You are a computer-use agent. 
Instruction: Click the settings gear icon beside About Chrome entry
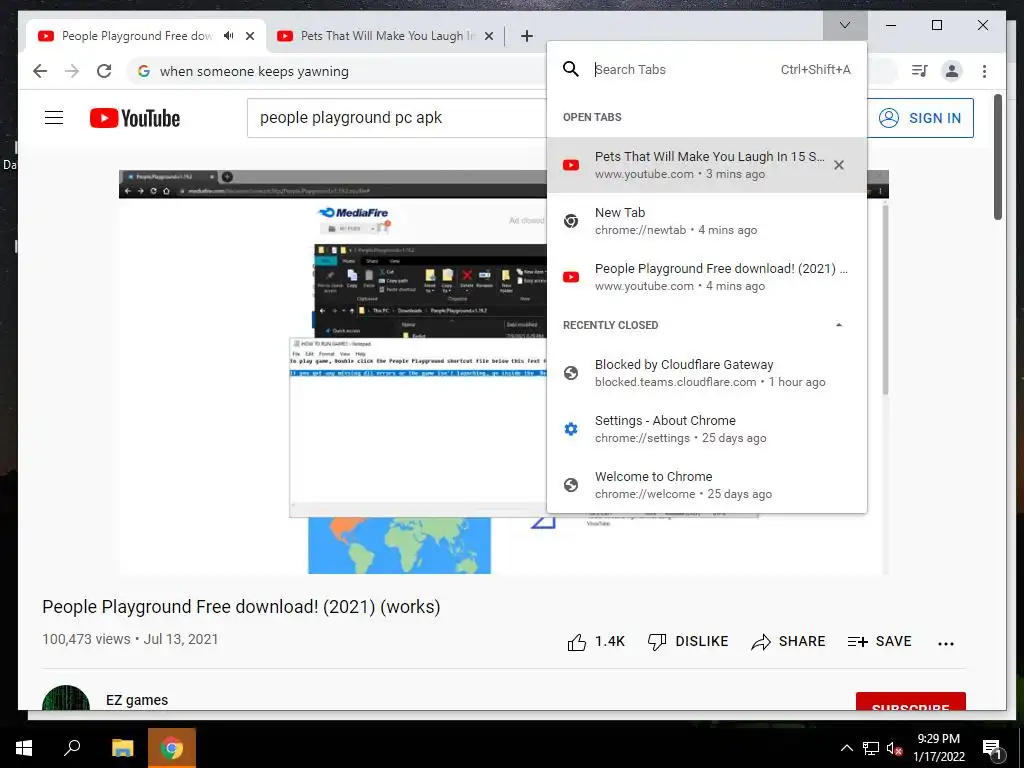coord(571,429)
